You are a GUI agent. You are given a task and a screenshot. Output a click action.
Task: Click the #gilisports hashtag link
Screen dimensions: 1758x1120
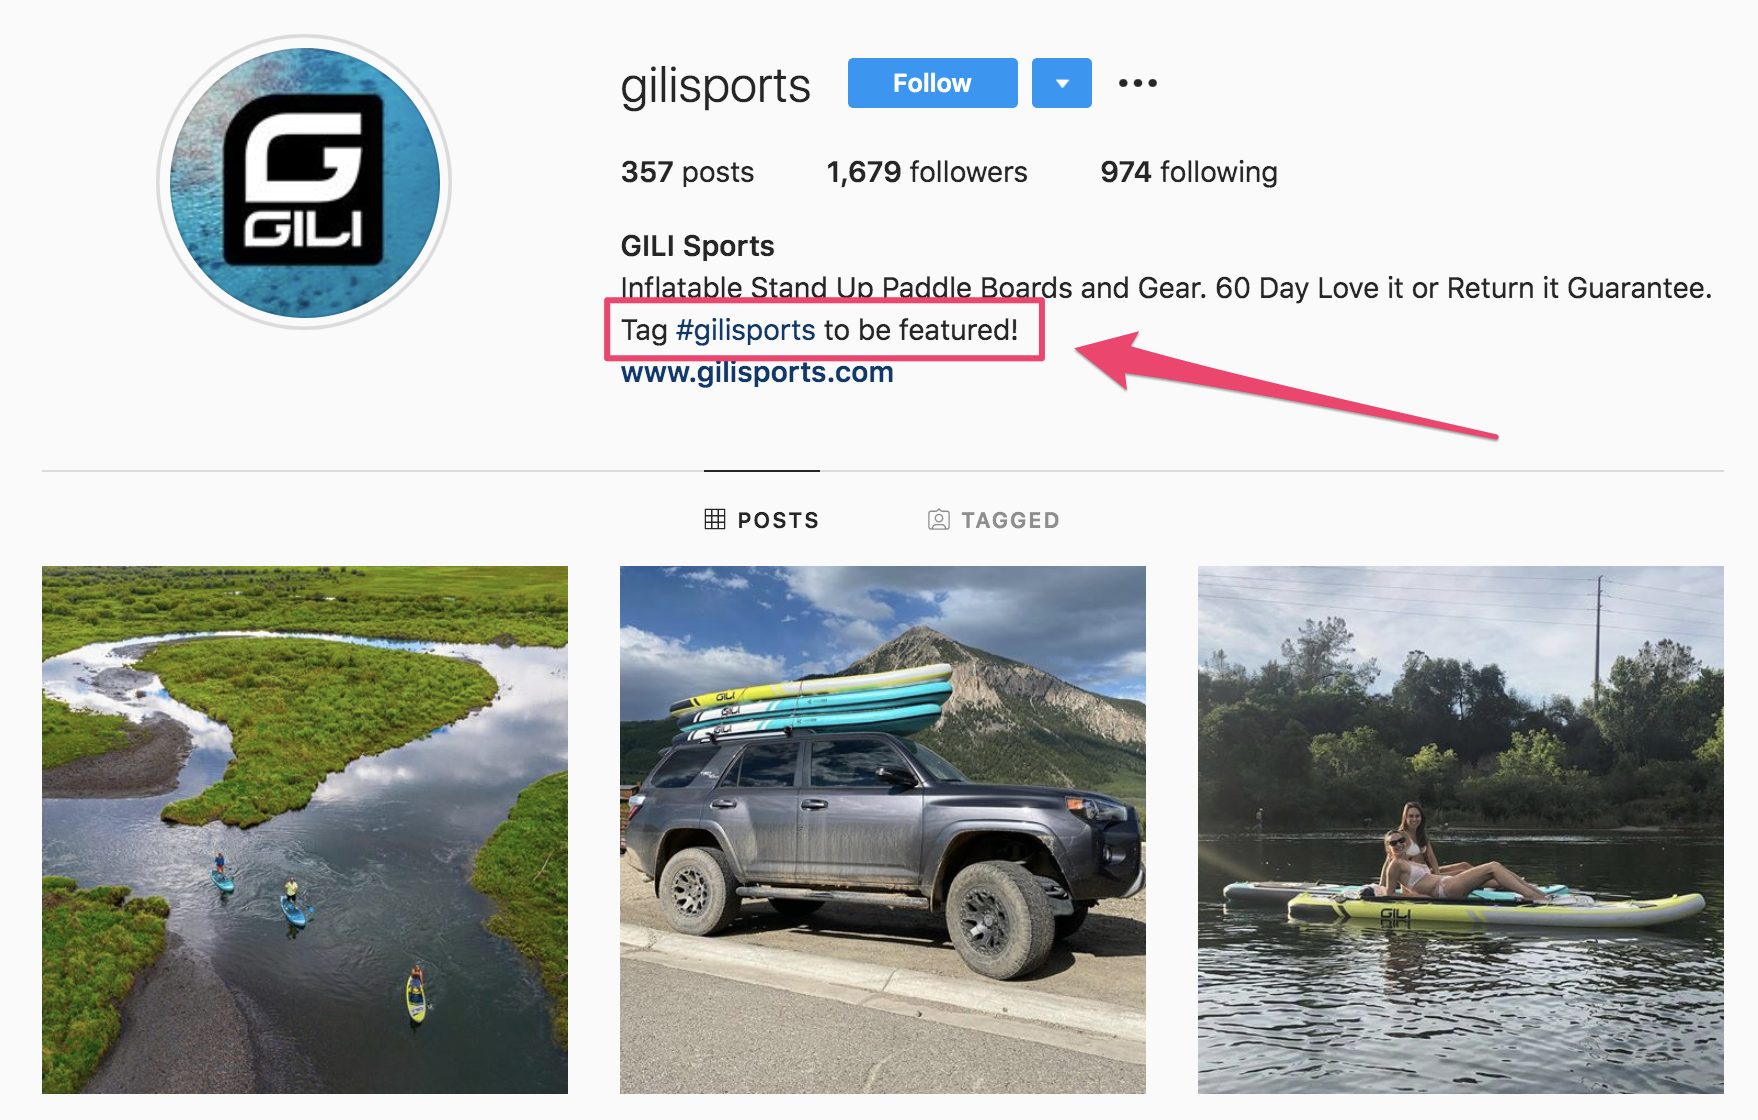746,330
